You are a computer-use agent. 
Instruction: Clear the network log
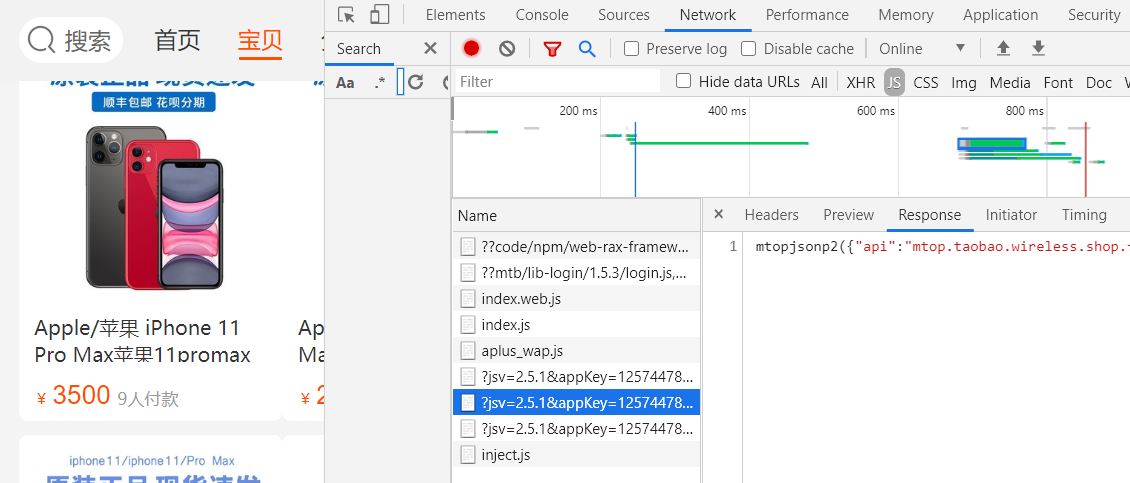507,48
